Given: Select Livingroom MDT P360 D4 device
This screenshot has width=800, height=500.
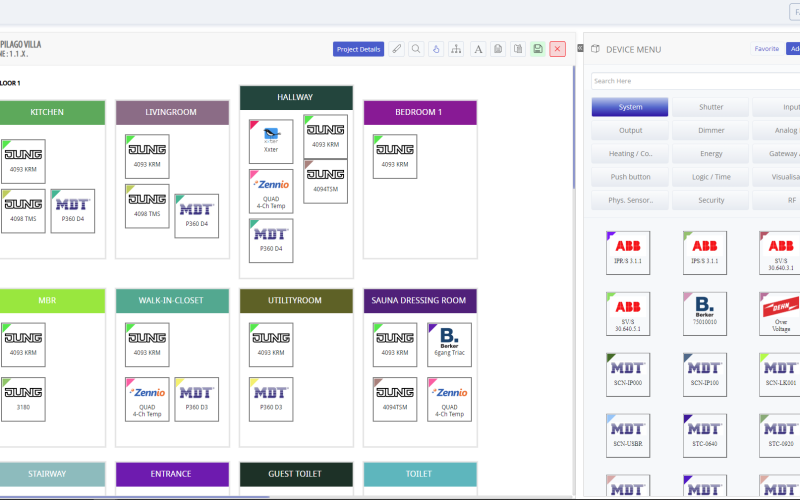Looking at the screenshot, I should coord(196,216).
